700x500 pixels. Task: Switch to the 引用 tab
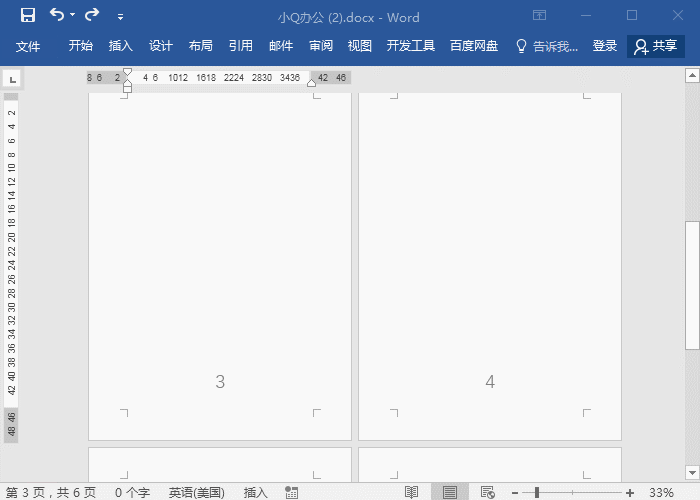click(241, 46)
